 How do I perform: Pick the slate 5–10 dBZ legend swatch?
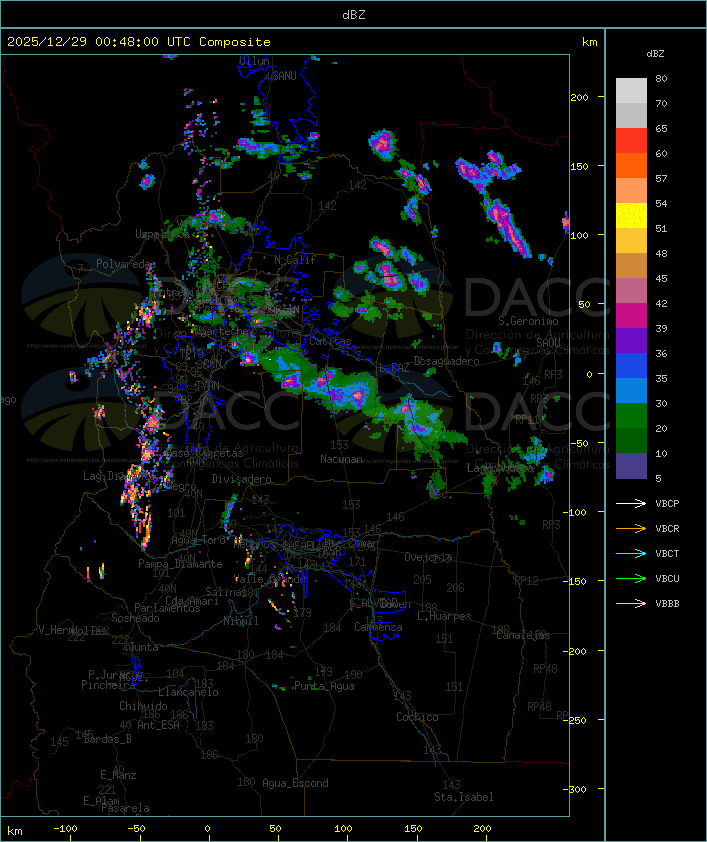click(x=631, y=466)
